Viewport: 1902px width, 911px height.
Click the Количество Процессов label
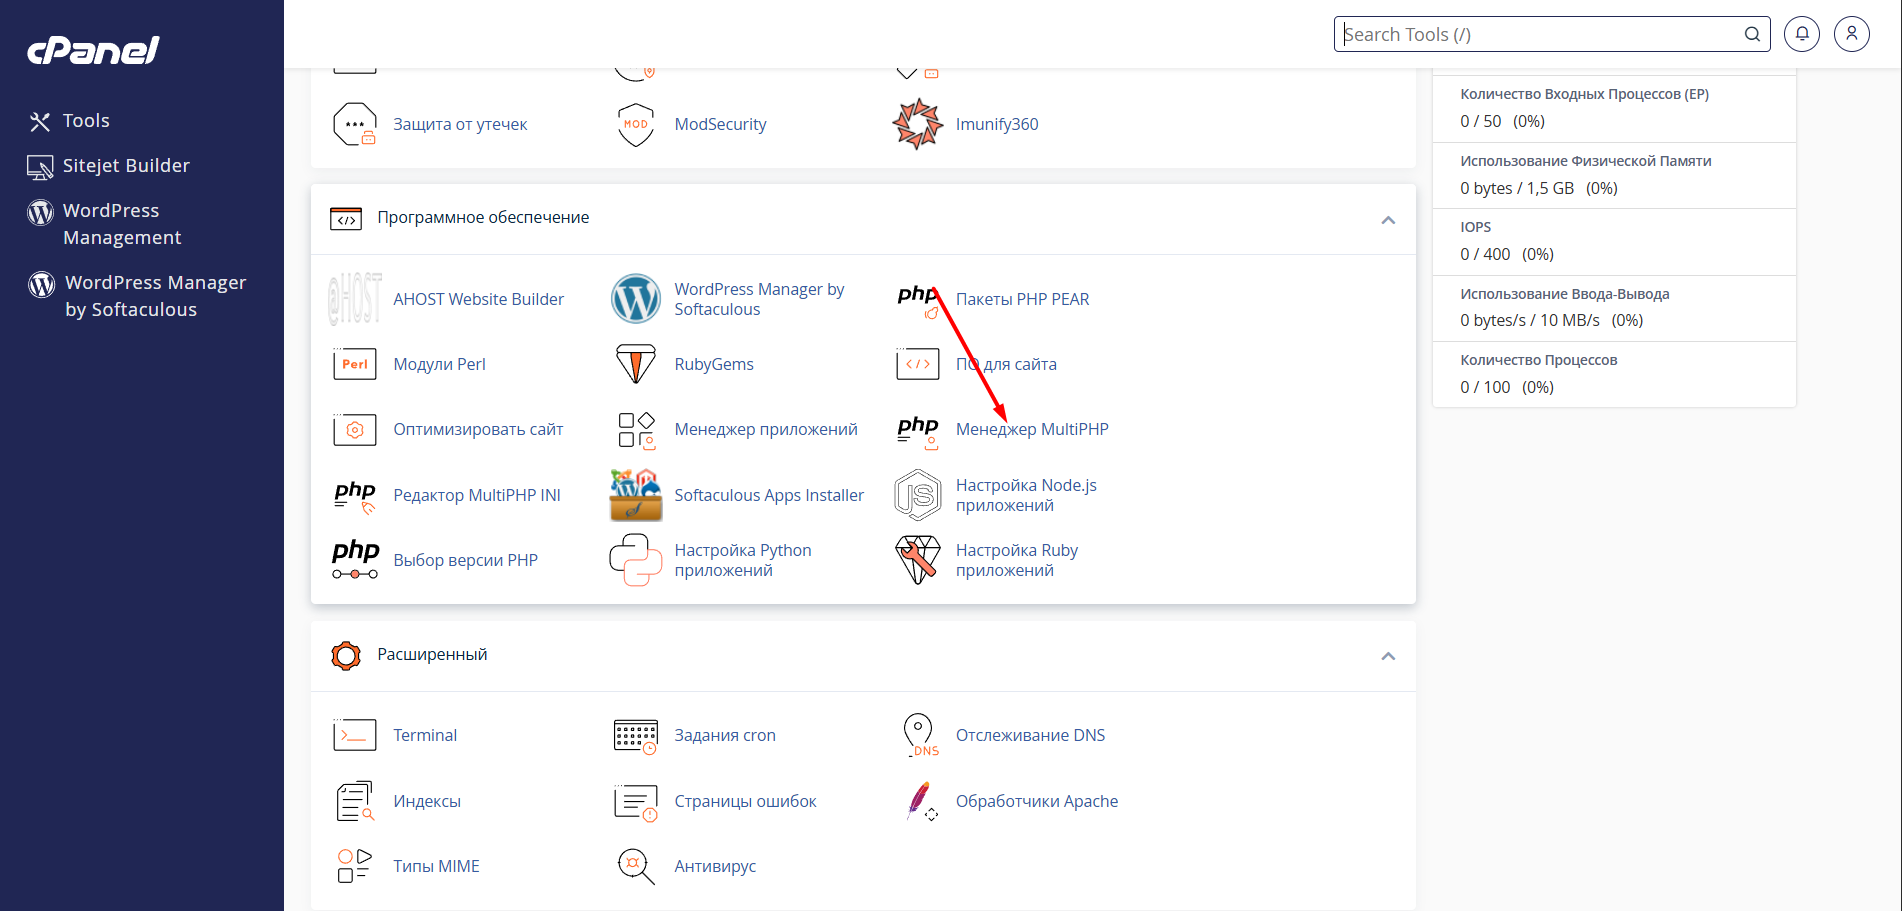[1538, 360]
